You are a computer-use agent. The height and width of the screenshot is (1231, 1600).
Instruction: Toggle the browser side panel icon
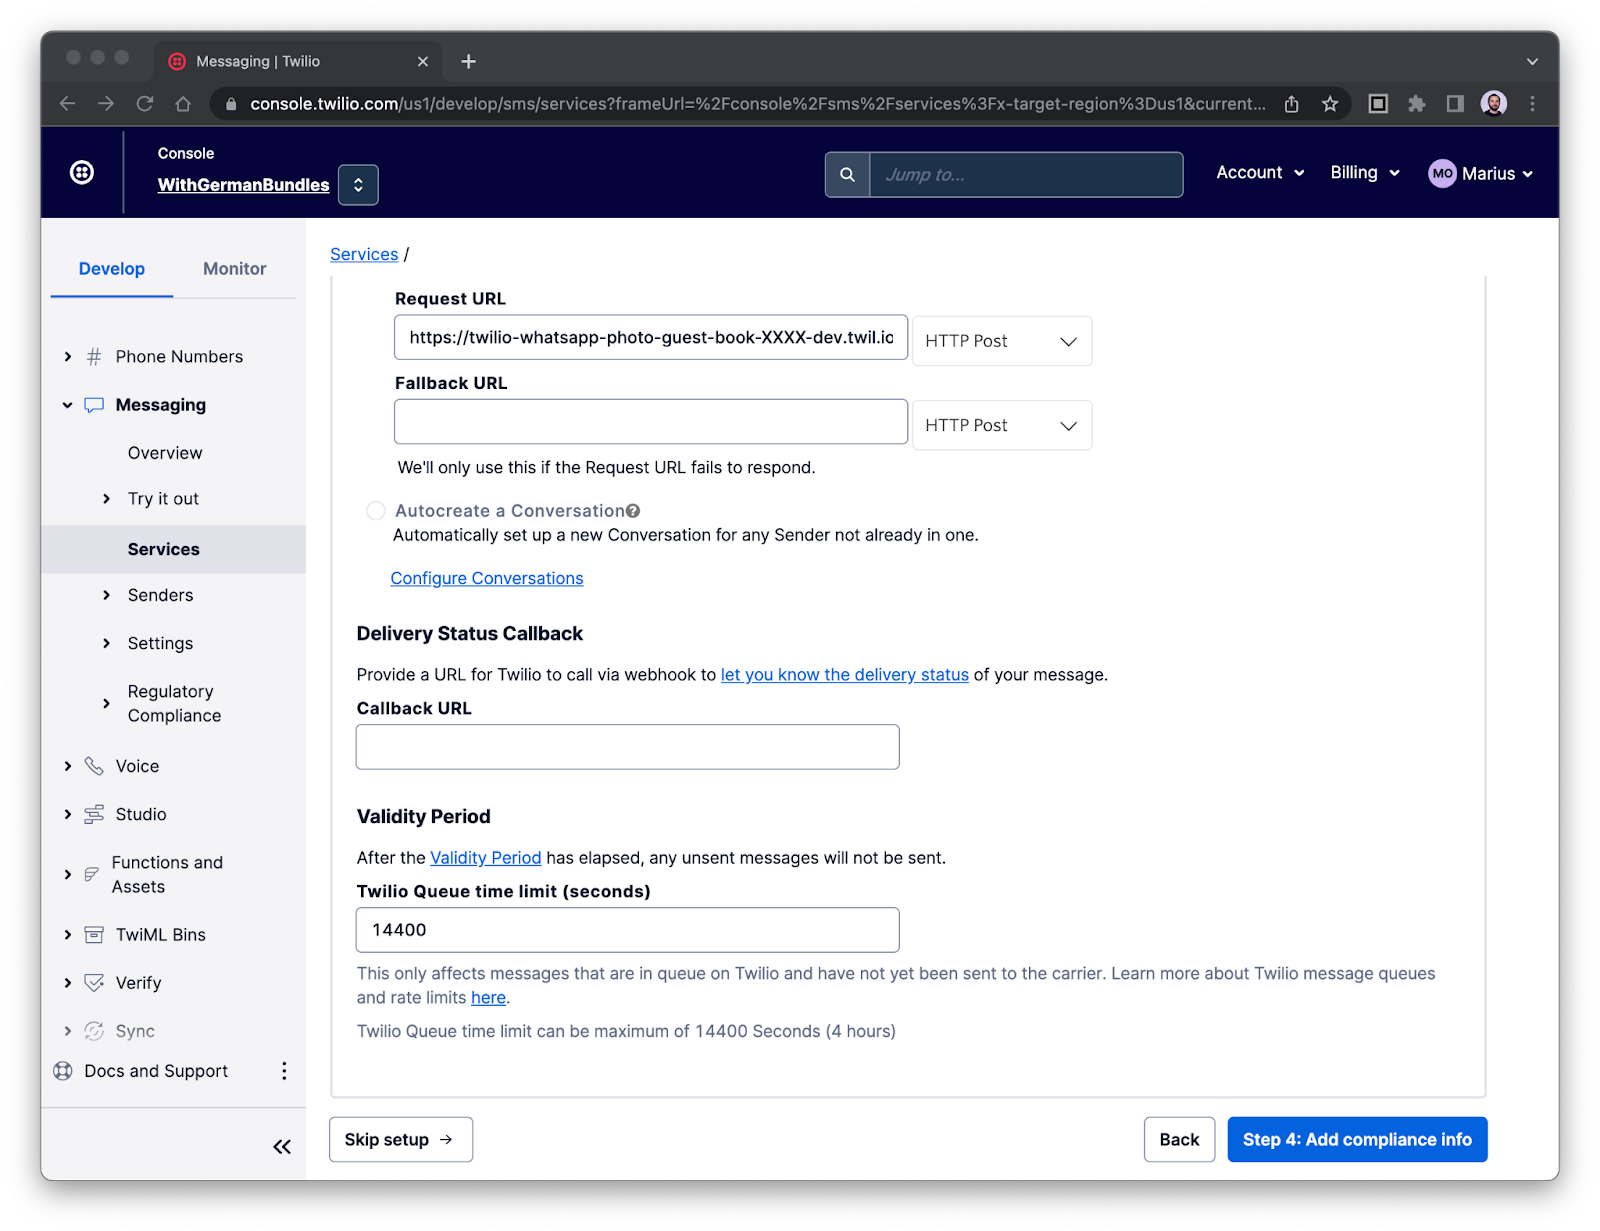tap(1455, 104)
